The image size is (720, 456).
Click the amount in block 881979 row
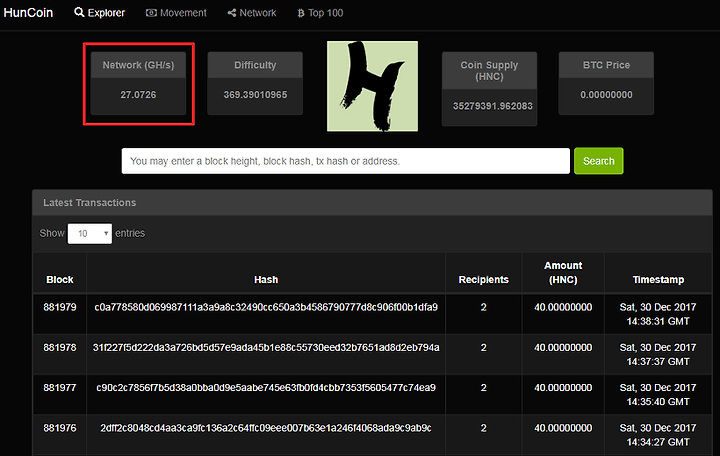(563, 307)
